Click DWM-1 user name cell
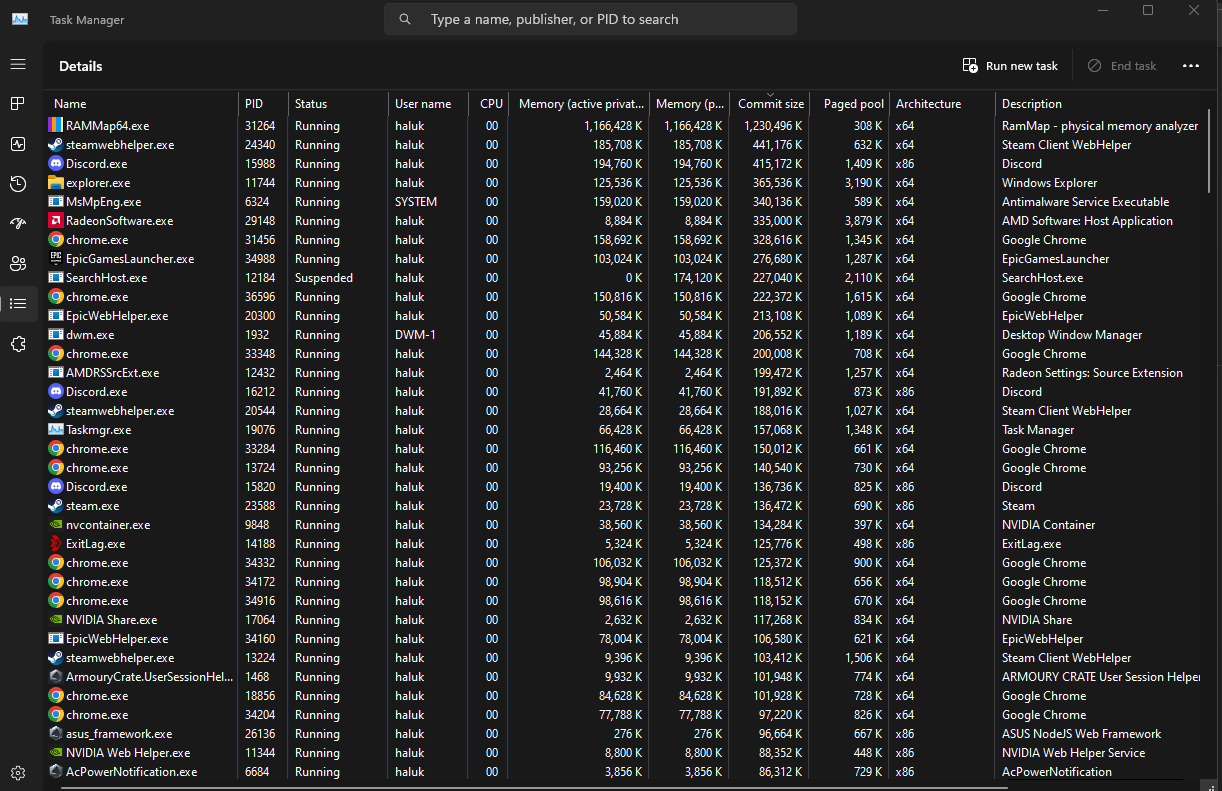Screen dimensions: 1222x791 click(415, 335)
